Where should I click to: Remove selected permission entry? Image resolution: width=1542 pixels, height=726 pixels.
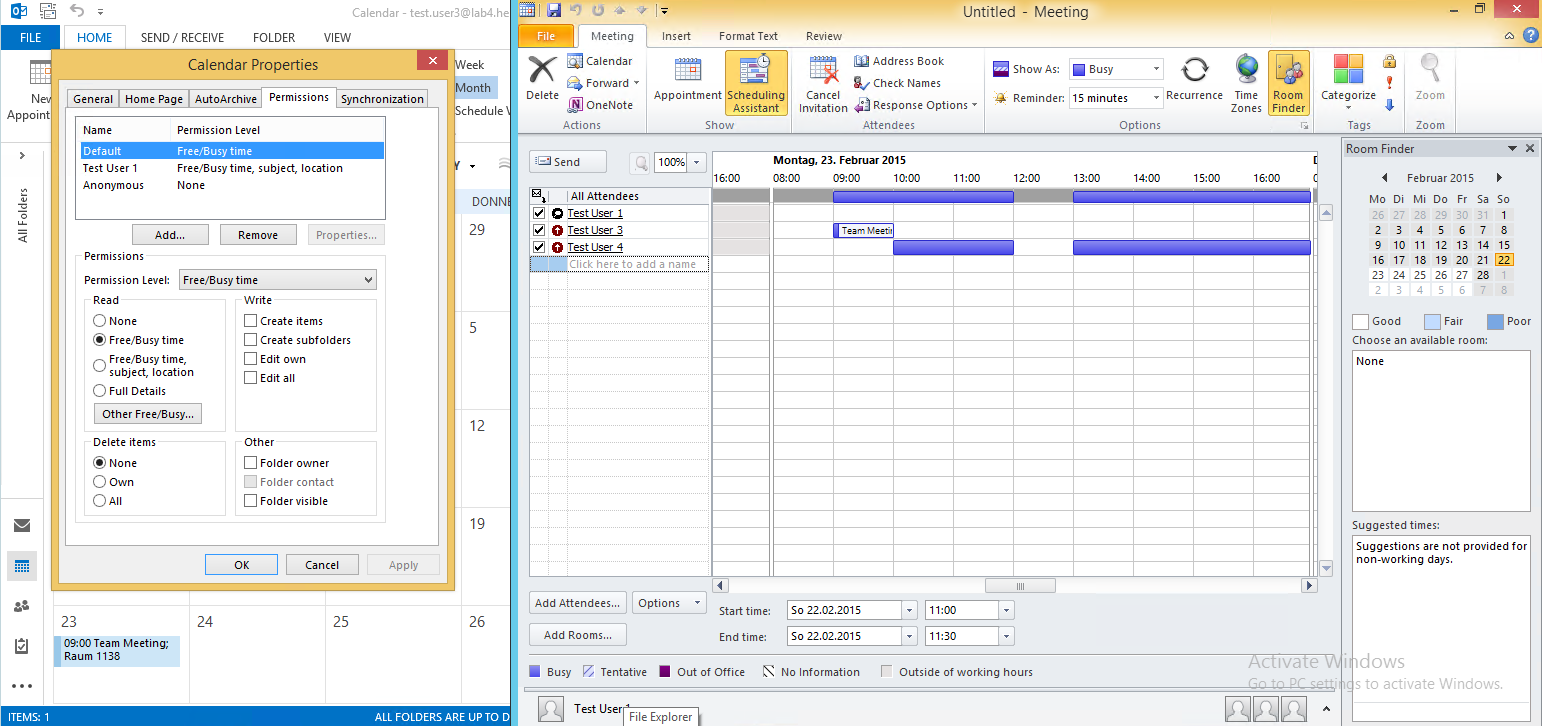pyautogui.click(x=258, y=235)
